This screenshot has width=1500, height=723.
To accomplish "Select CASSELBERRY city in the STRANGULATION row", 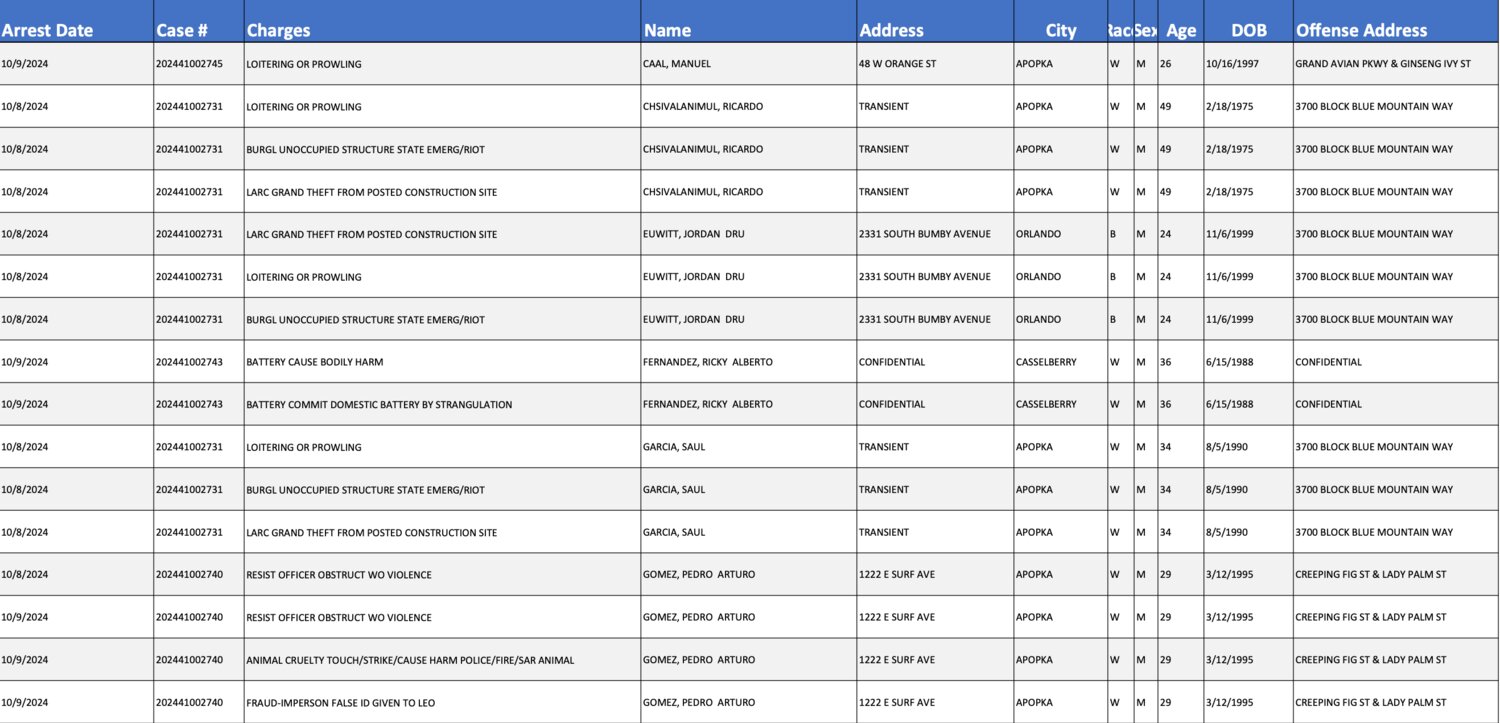I will 1046,405.
